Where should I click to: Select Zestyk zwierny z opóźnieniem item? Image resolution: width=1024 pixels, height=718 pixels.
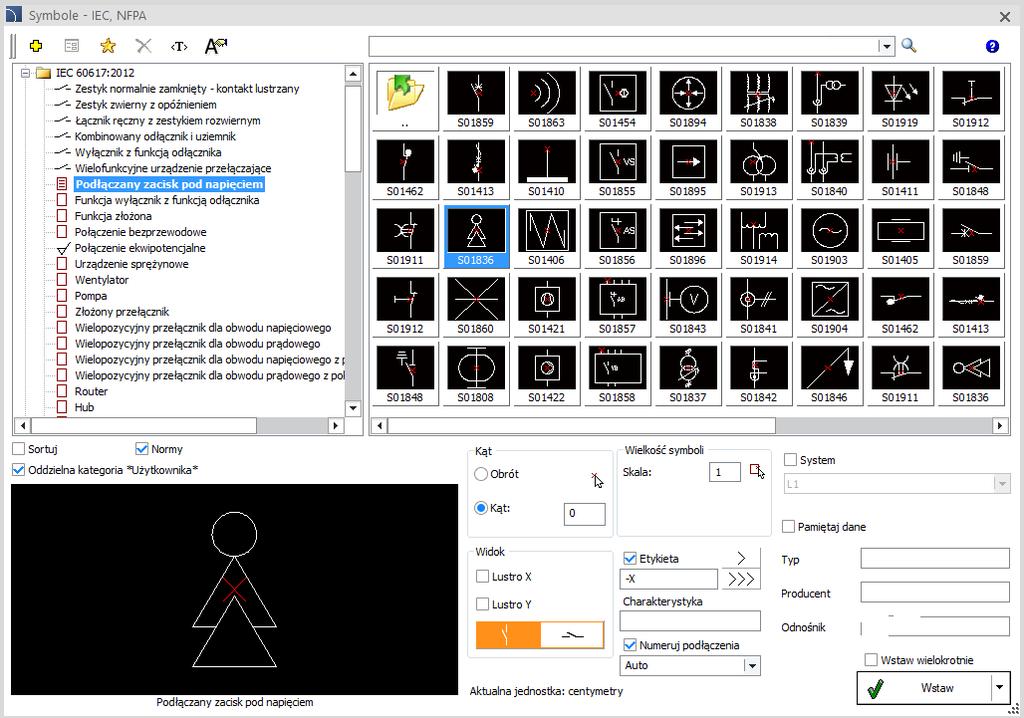[145, 105]
